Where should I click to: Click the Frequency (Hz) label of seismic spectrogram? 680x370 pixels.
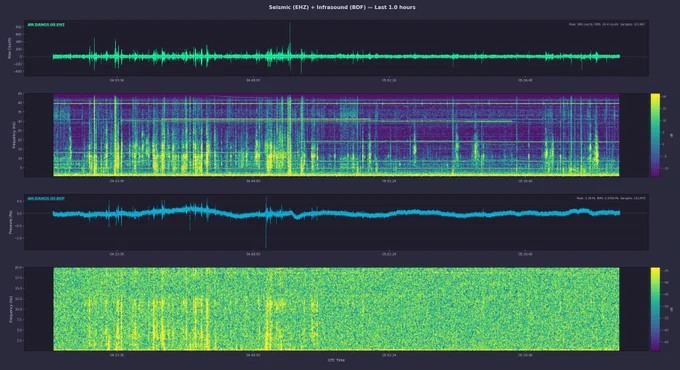14,135
